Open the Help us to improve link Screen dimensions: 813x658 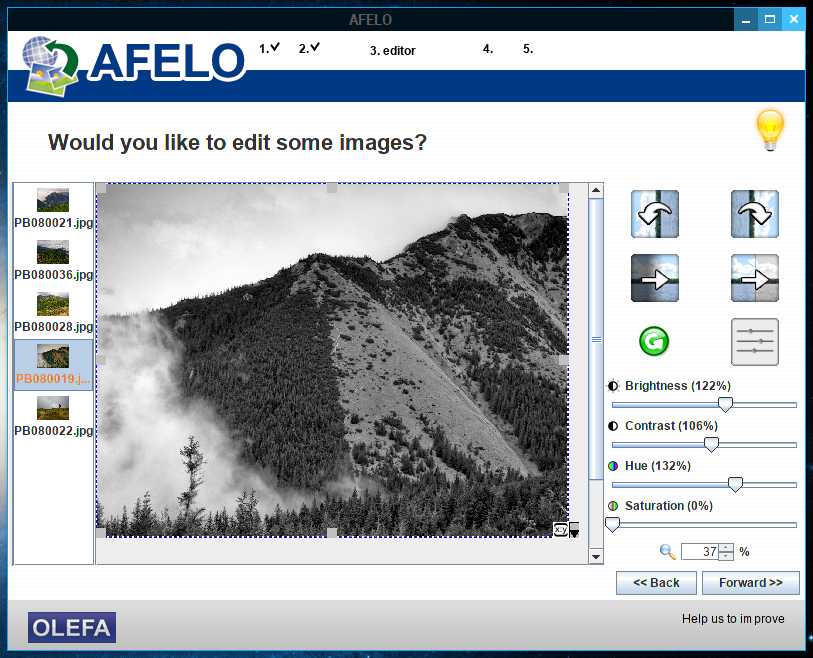[733, 619]
